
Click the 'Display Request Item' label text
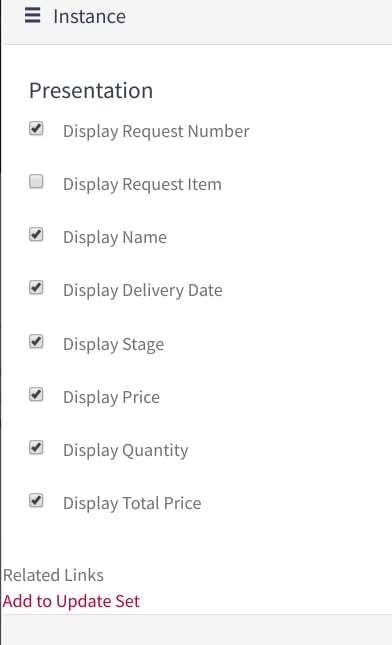(142, 184)
